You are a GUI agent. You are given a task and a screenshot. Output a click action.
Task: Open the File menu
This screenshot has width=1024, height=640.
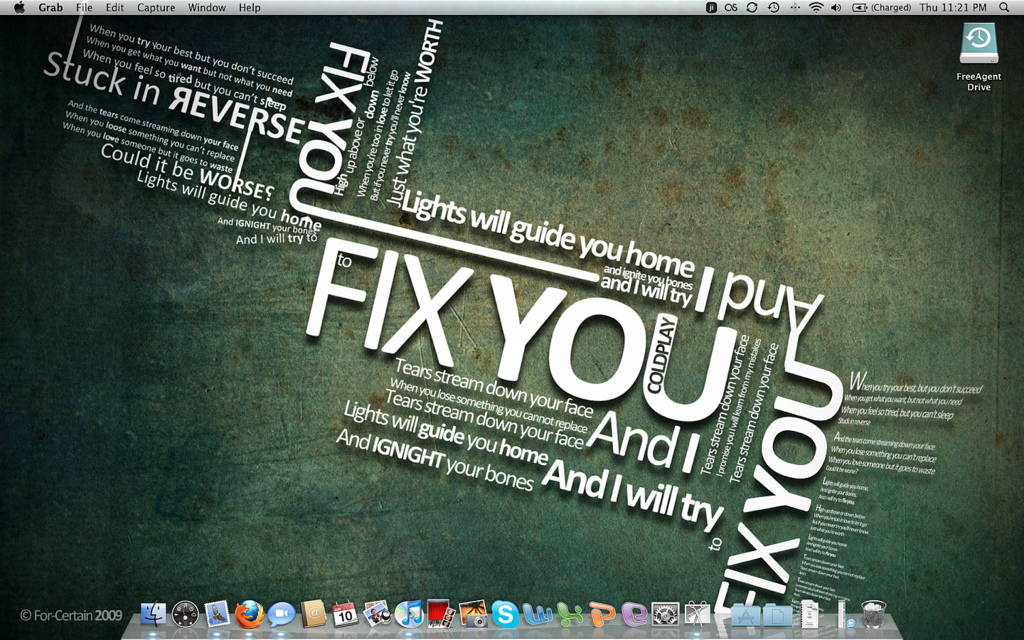(84, 8)
